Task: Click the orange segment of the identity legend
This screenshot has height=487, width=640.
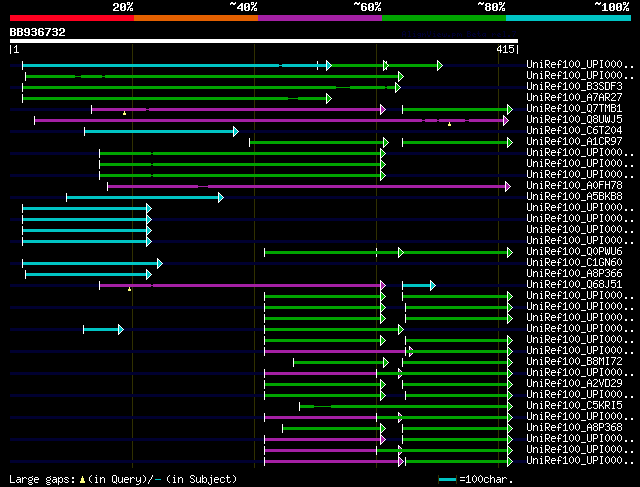Action: (195, 18)
